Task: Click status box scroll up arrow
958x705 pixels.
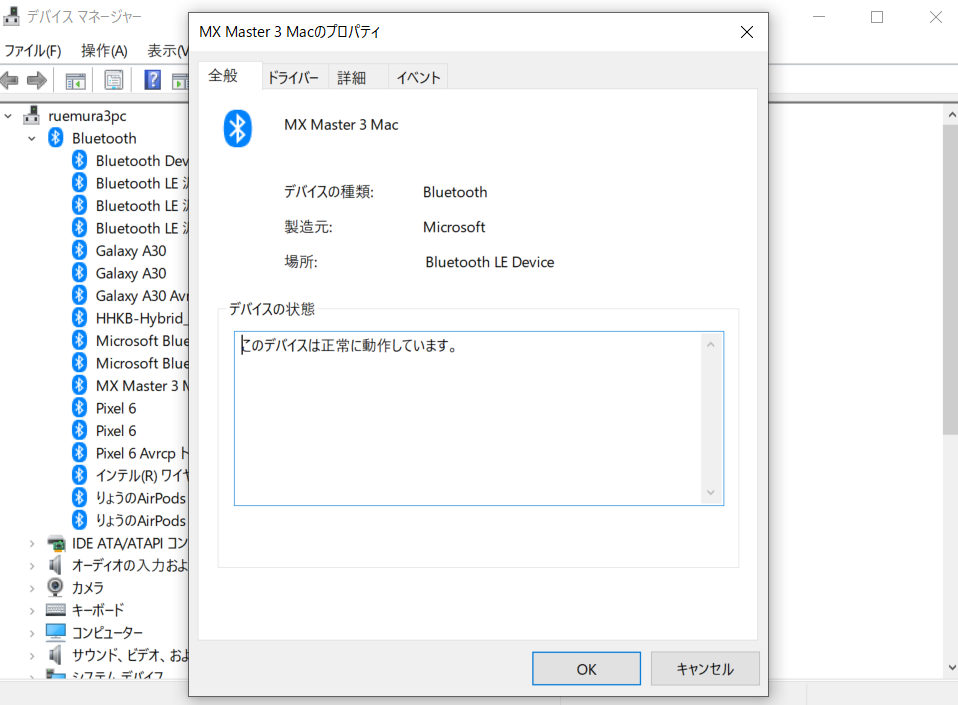Action: [x=711, y=345]
